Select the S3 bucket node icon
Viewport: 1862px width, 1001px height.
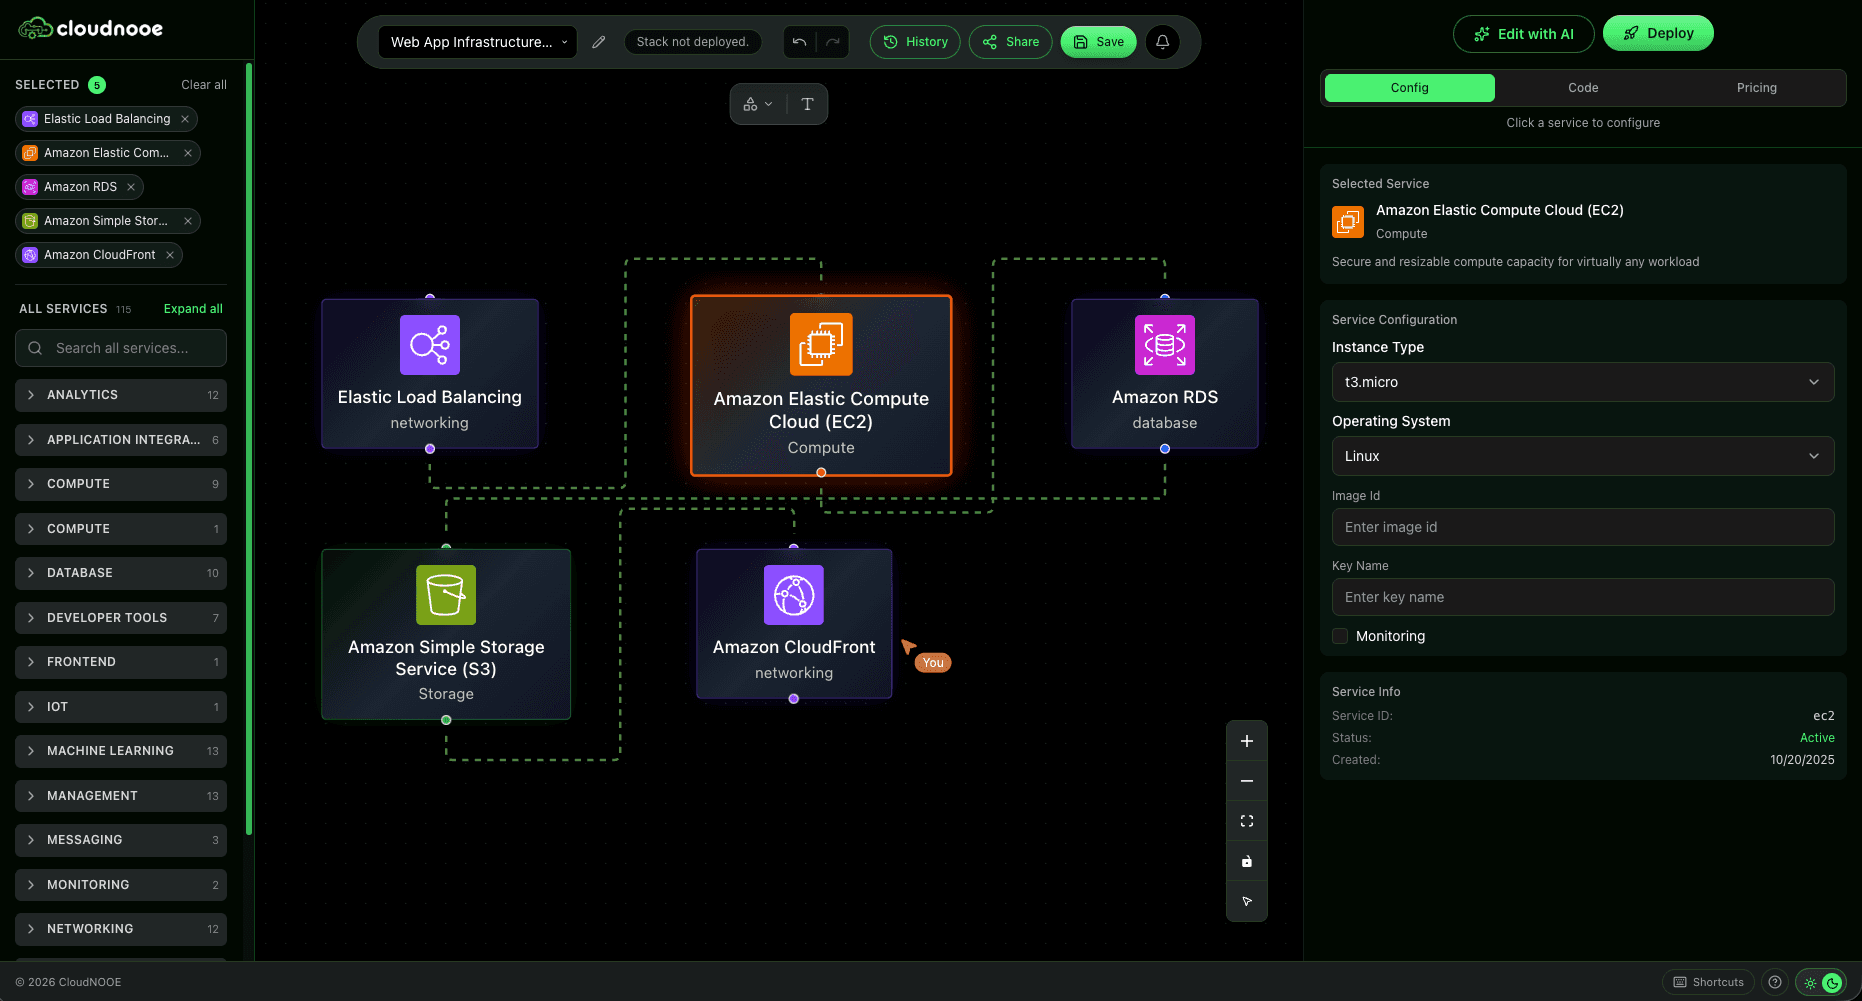coord(446,595)
